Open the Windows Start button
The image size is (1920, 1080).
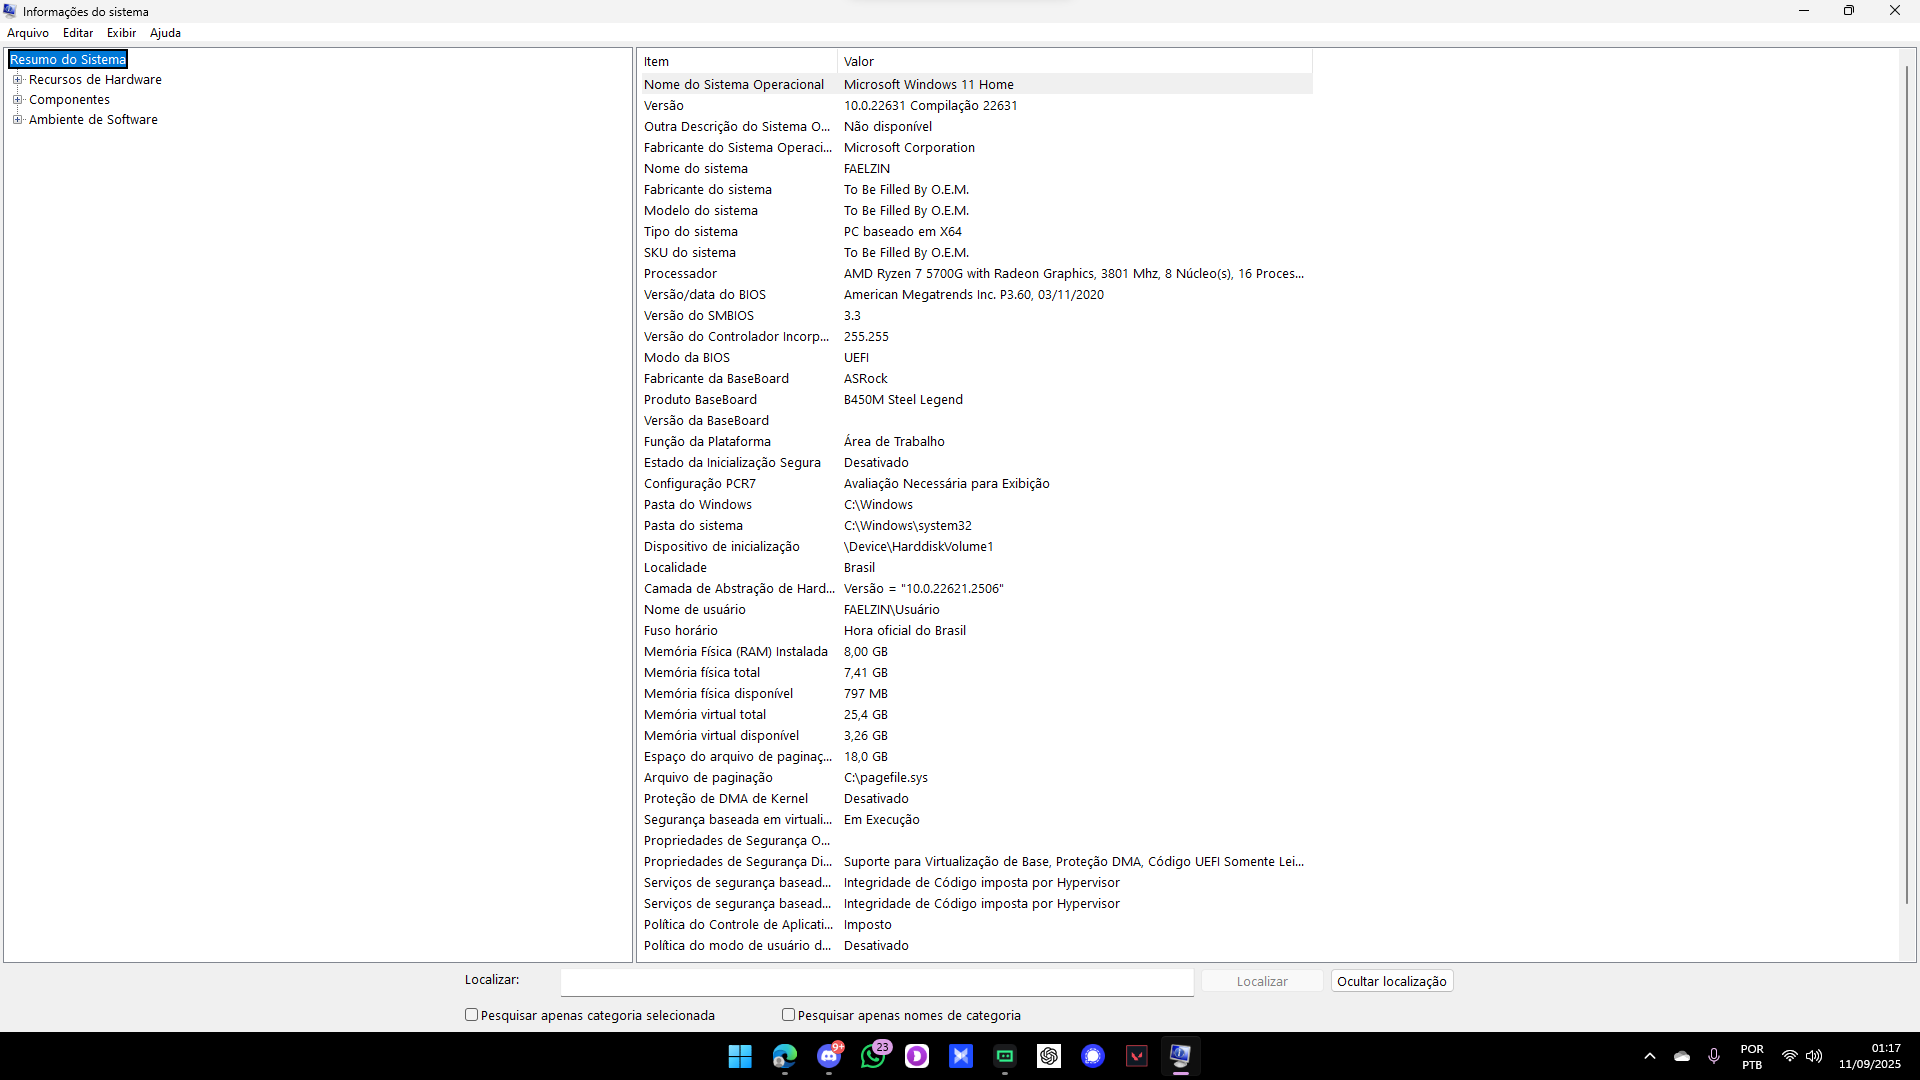click(x=740, y=1056)
